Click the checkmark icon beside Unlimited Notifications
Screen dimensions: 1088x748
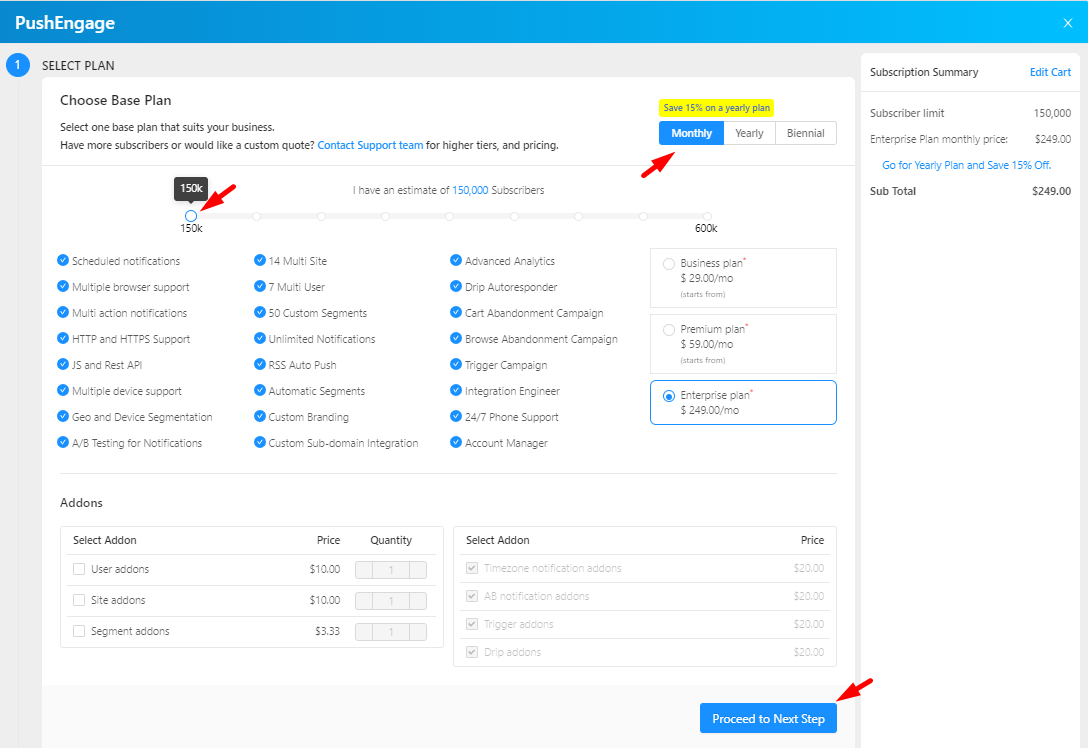[260, 339]
